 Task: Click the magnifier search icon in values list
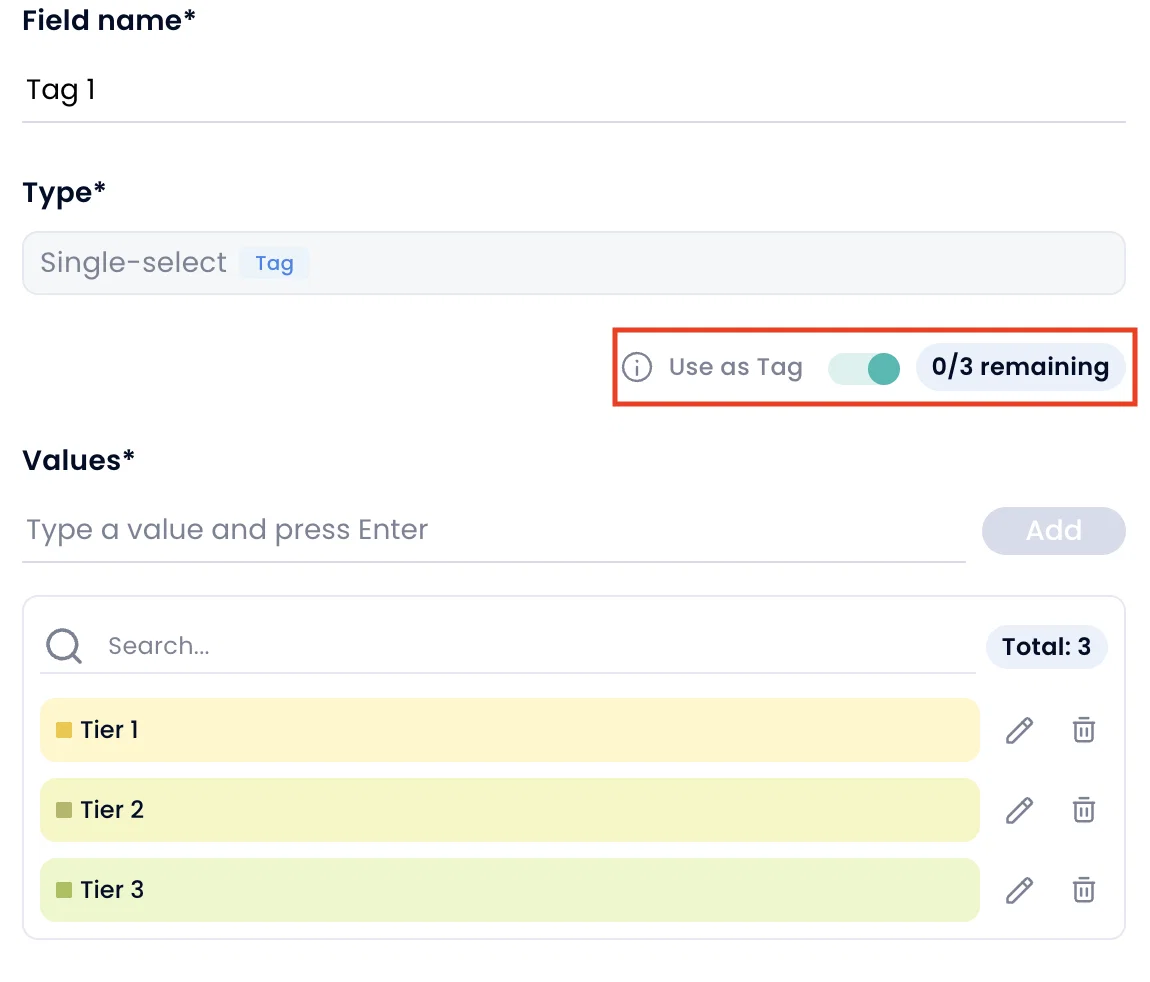pyautogui.click(x=65, y=646)
